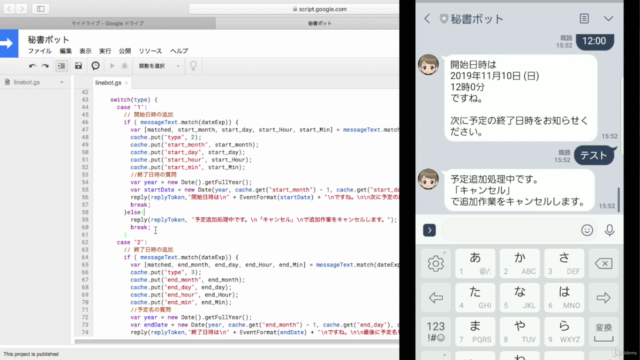
Task: Tap the bot avatar beside 開始日時は message
Action: (x=429, y=64)
